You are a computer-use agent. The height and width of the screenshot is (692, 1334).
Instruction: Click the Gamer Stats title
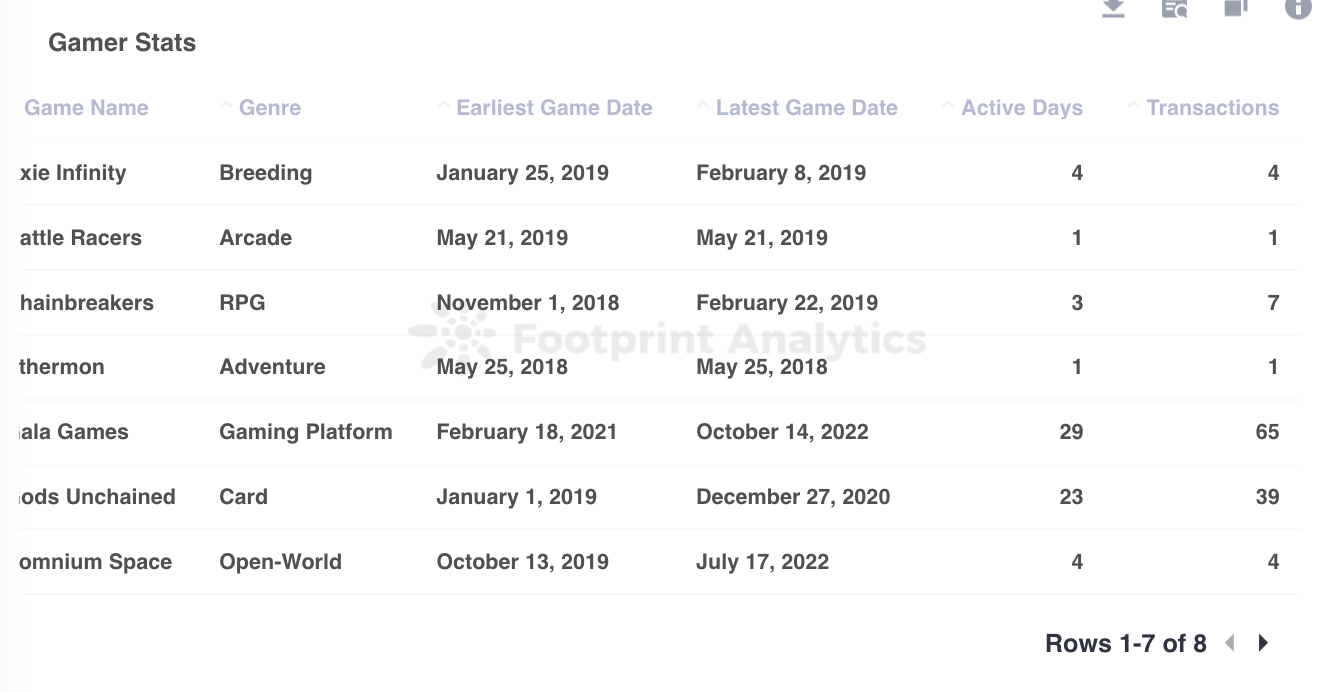pos(122,42)
